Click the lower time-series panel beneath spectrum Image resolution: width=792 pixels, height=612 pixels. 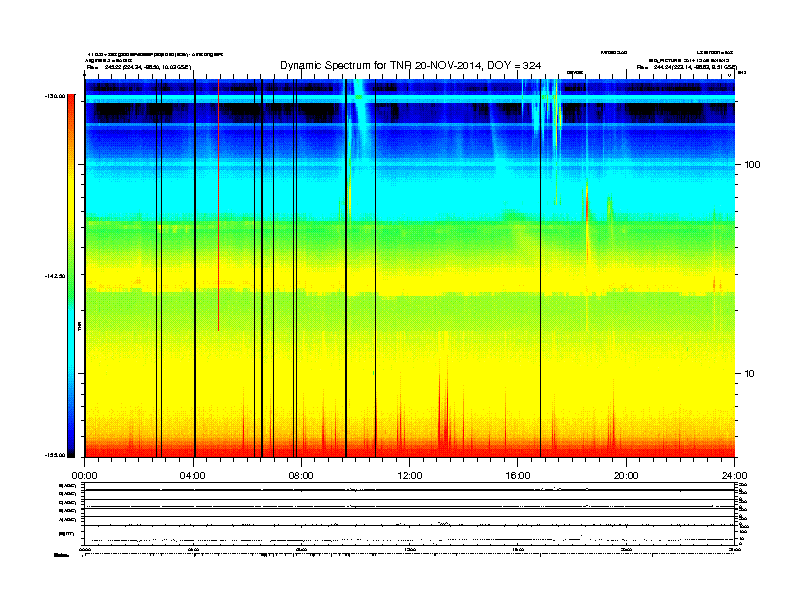(410, 514)
